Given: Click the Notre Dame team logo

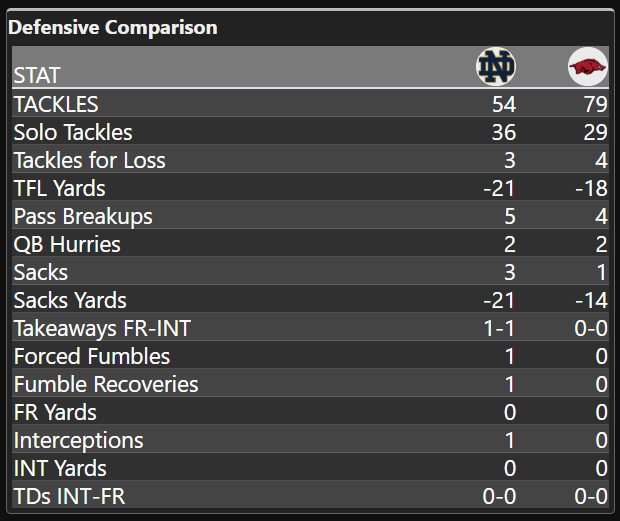Looking at the screenshot, I should 495,67.
